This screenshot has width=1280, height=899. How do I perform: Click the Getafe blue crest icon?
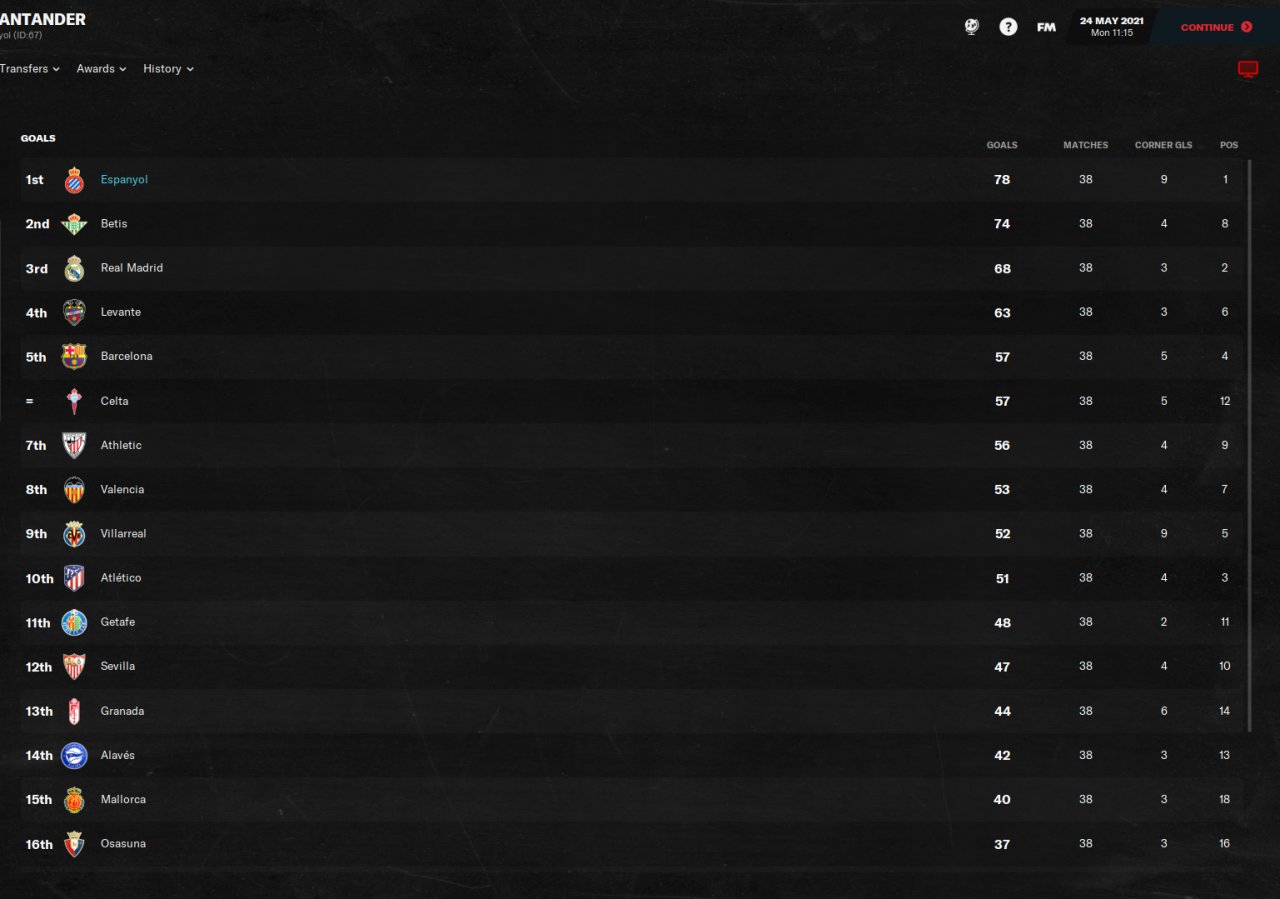pos(74,622)
